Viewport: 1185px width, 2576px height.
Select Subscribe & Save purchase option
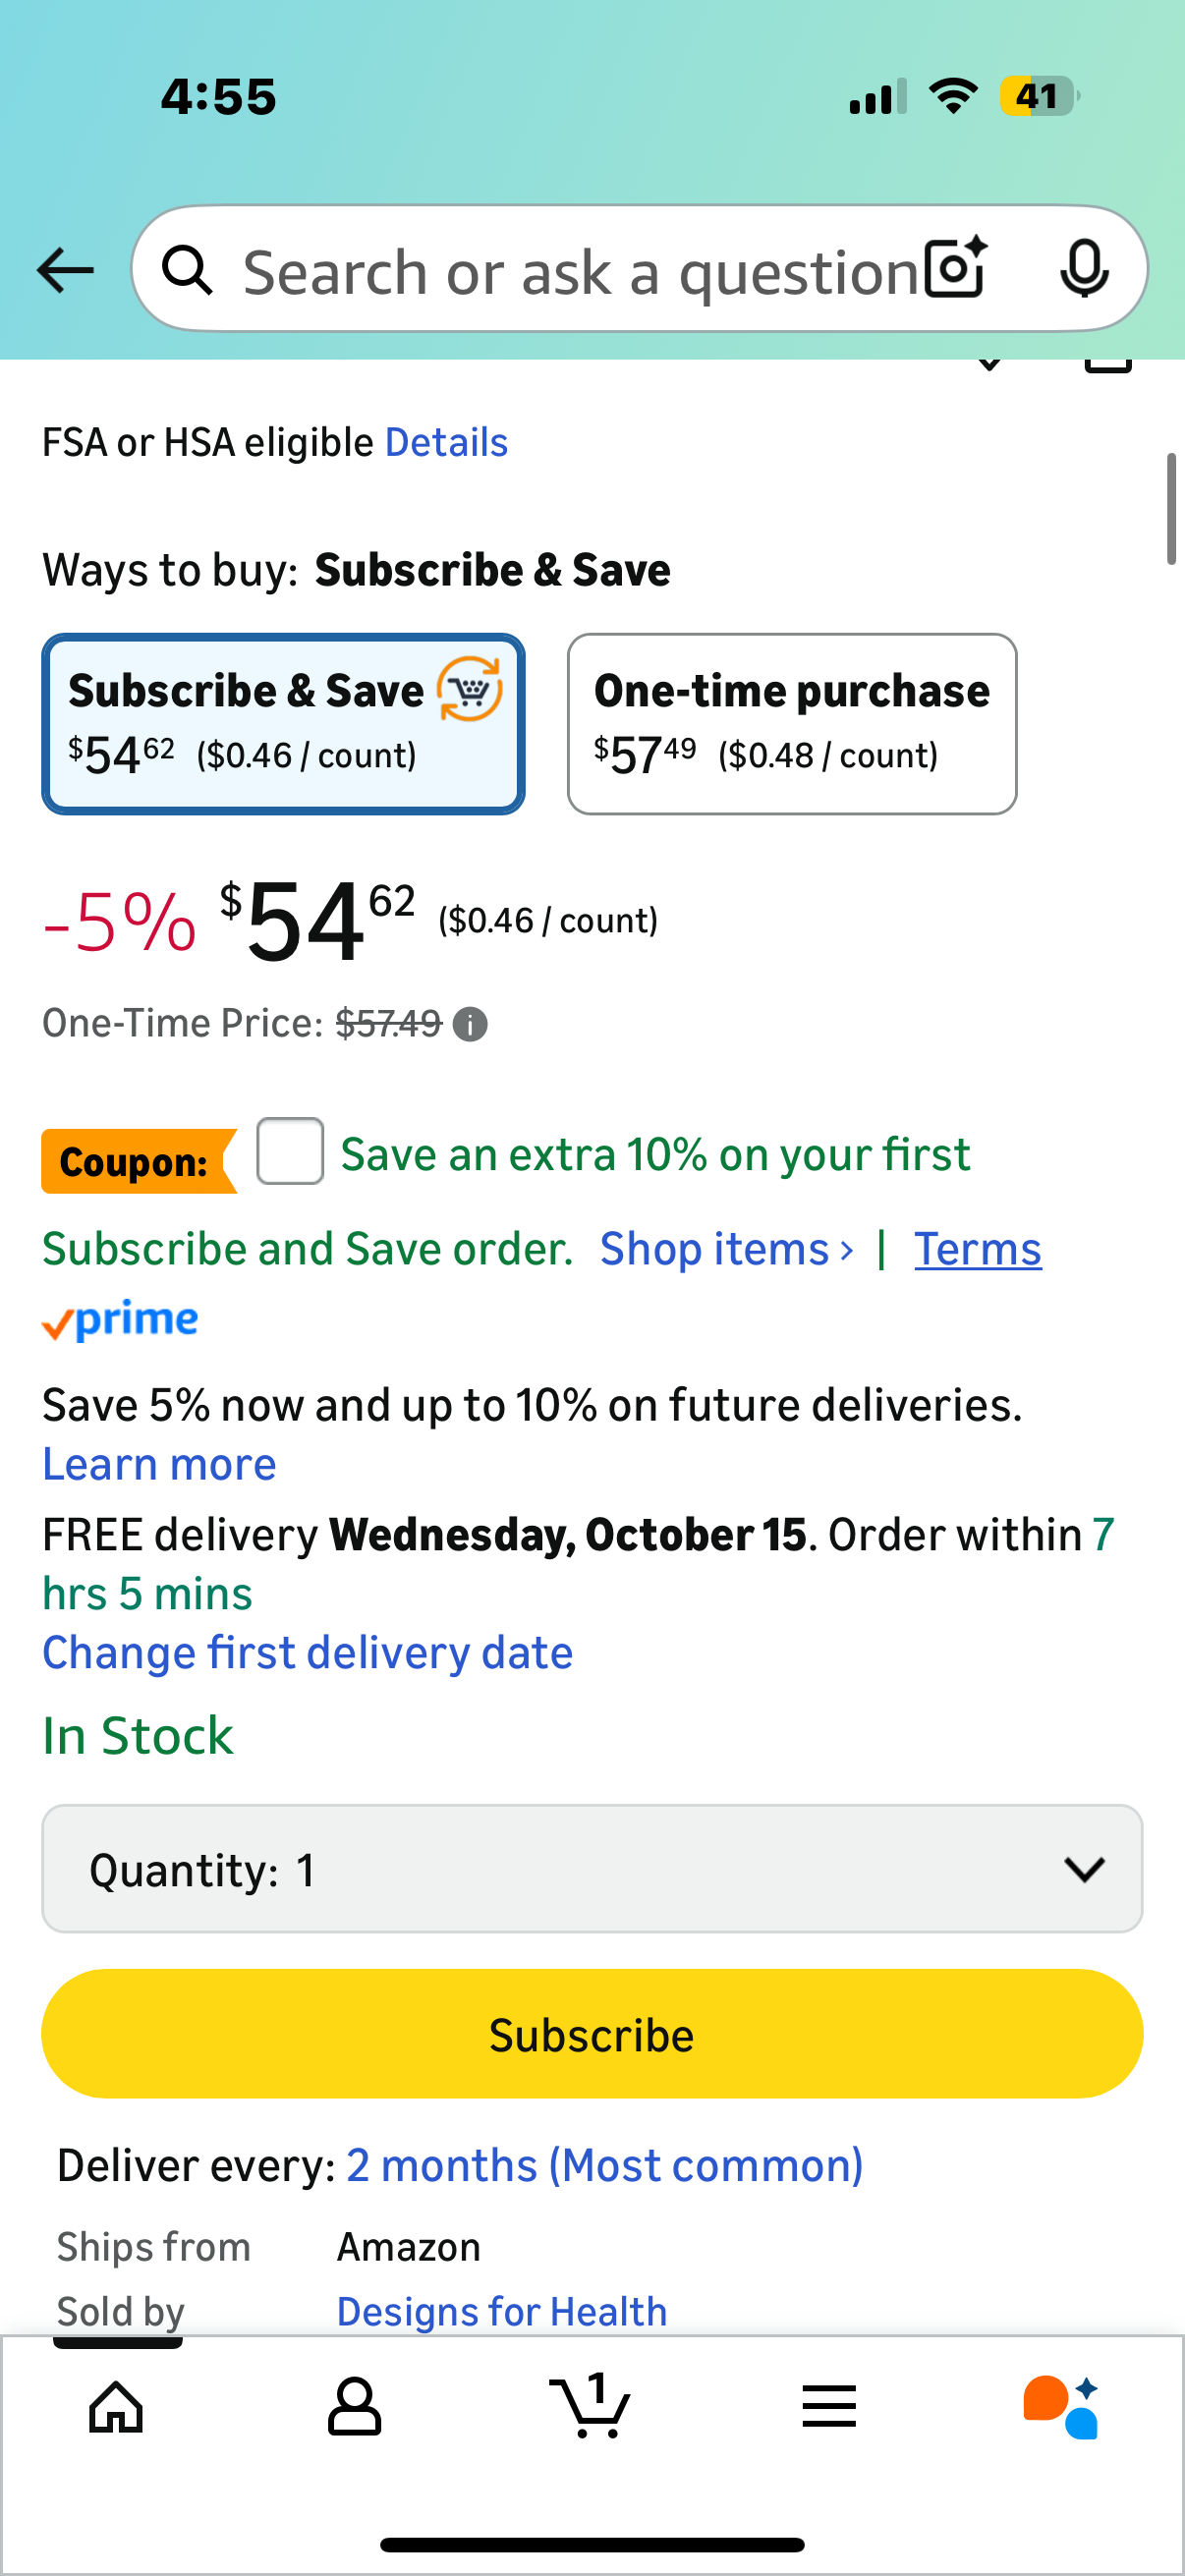[x=283, y=724]
